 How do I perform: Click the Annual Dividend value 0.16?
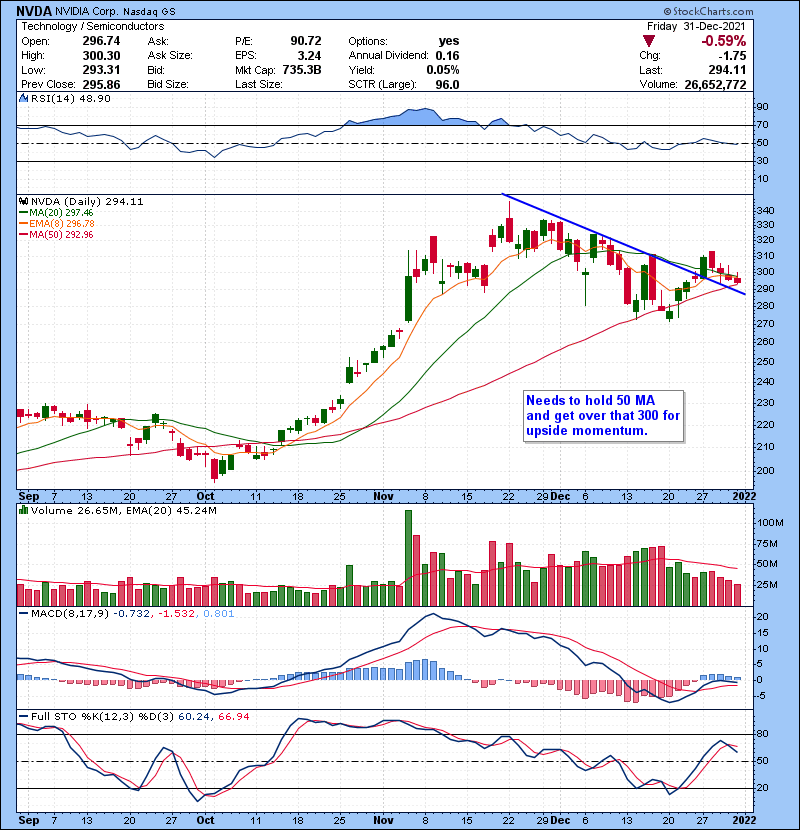[x=447, y=56]
